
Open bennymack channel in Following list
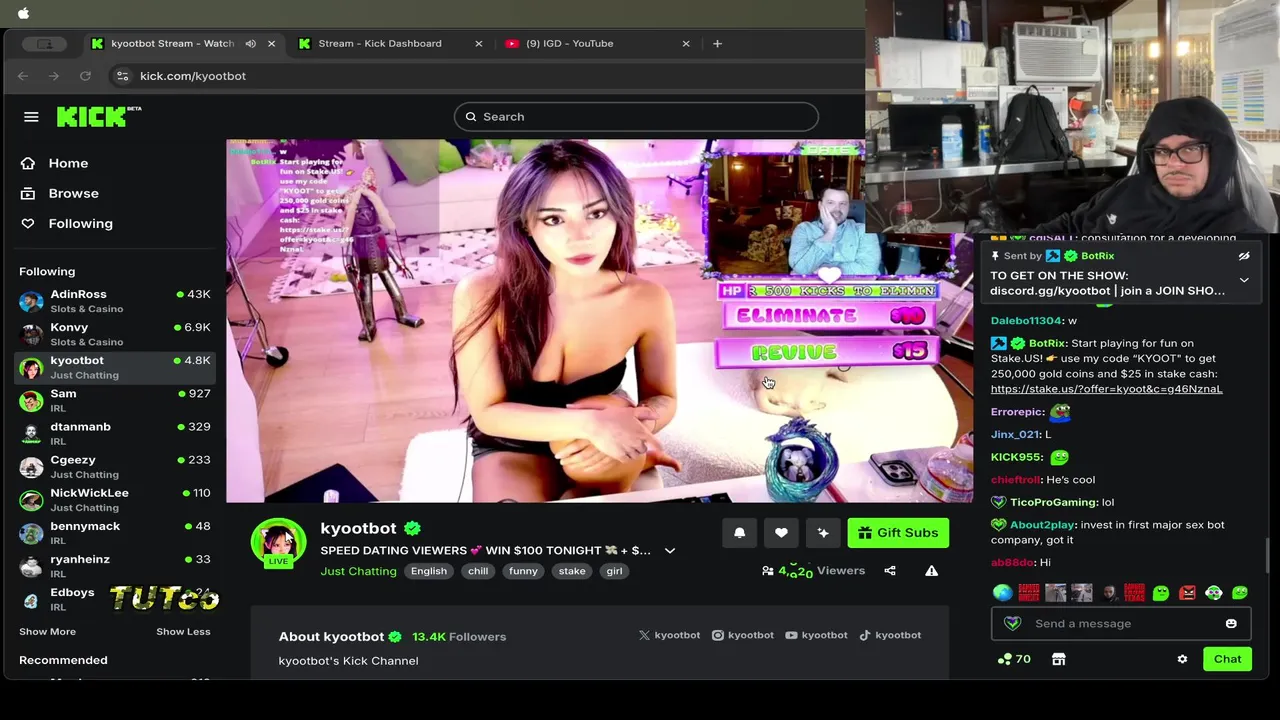pyautogui.click(x=115, y=532)
